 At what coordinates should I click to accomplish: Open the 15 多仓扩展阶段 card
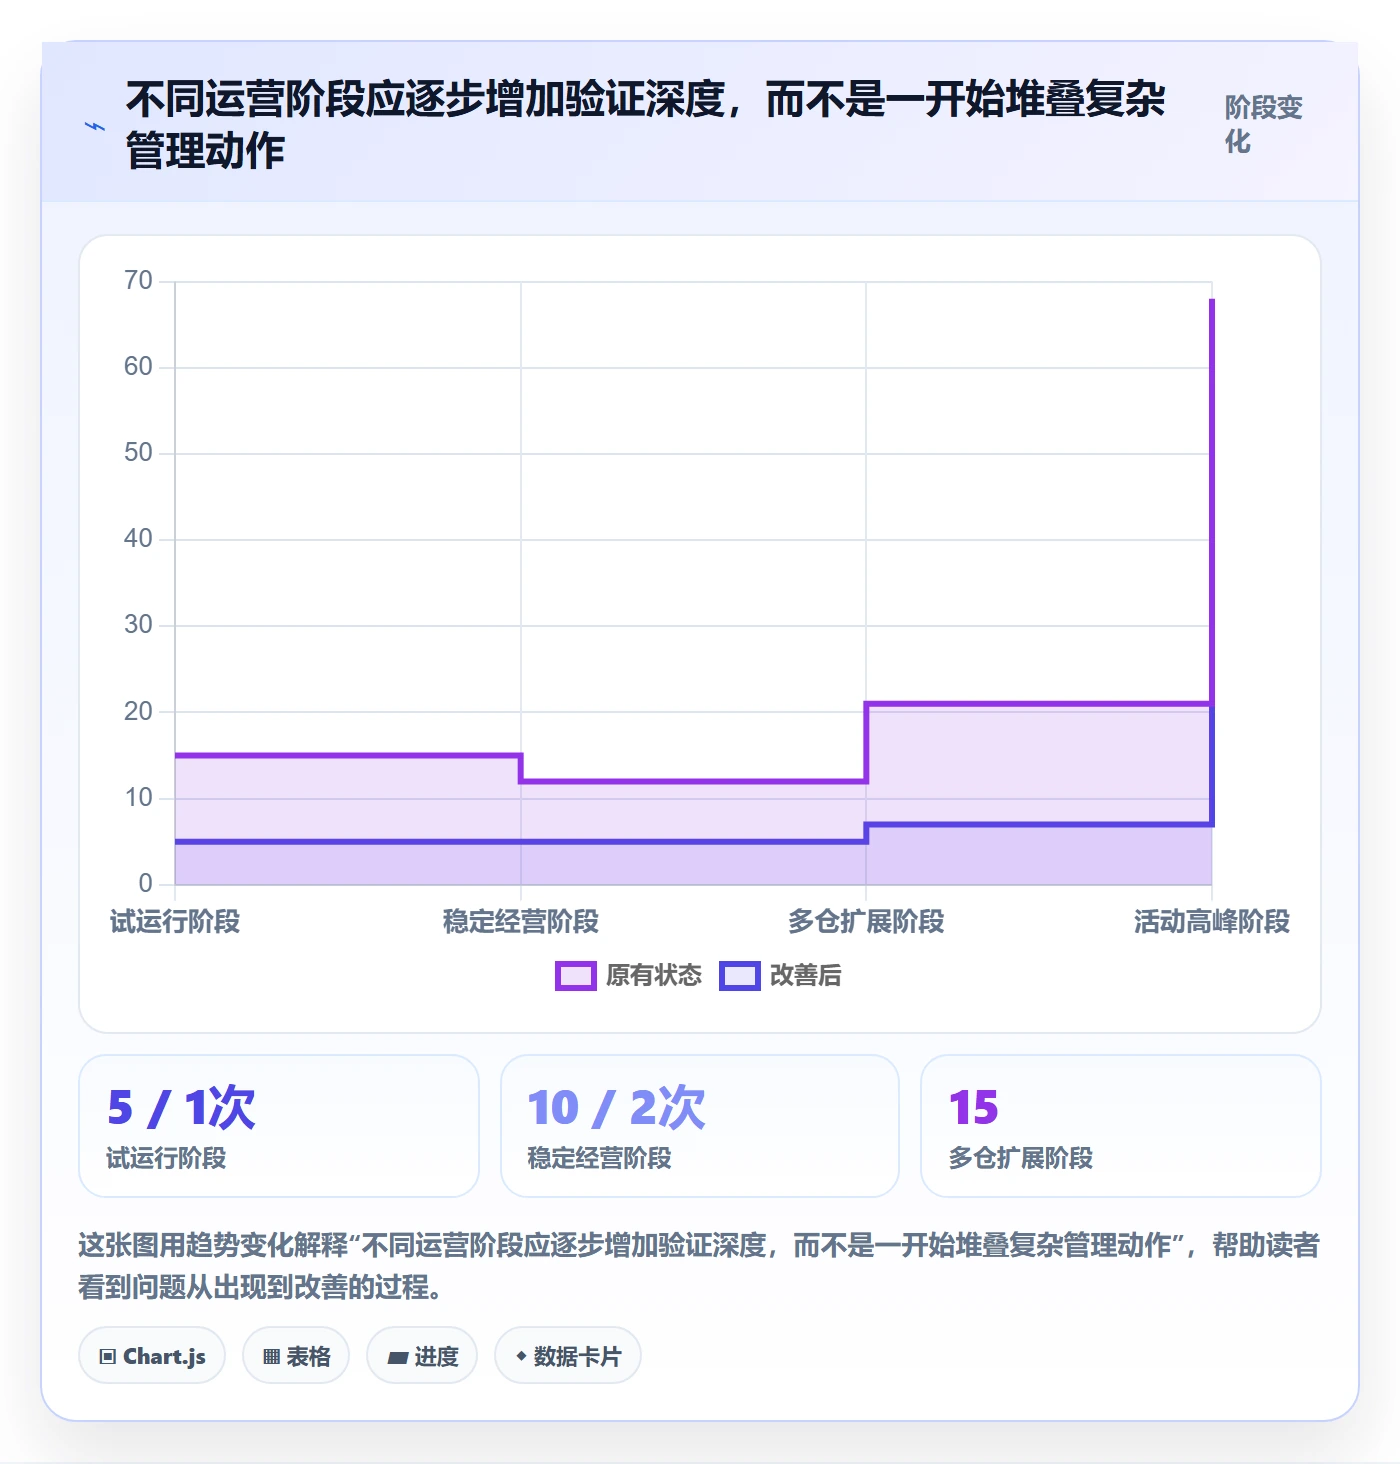[1121, 1126]
